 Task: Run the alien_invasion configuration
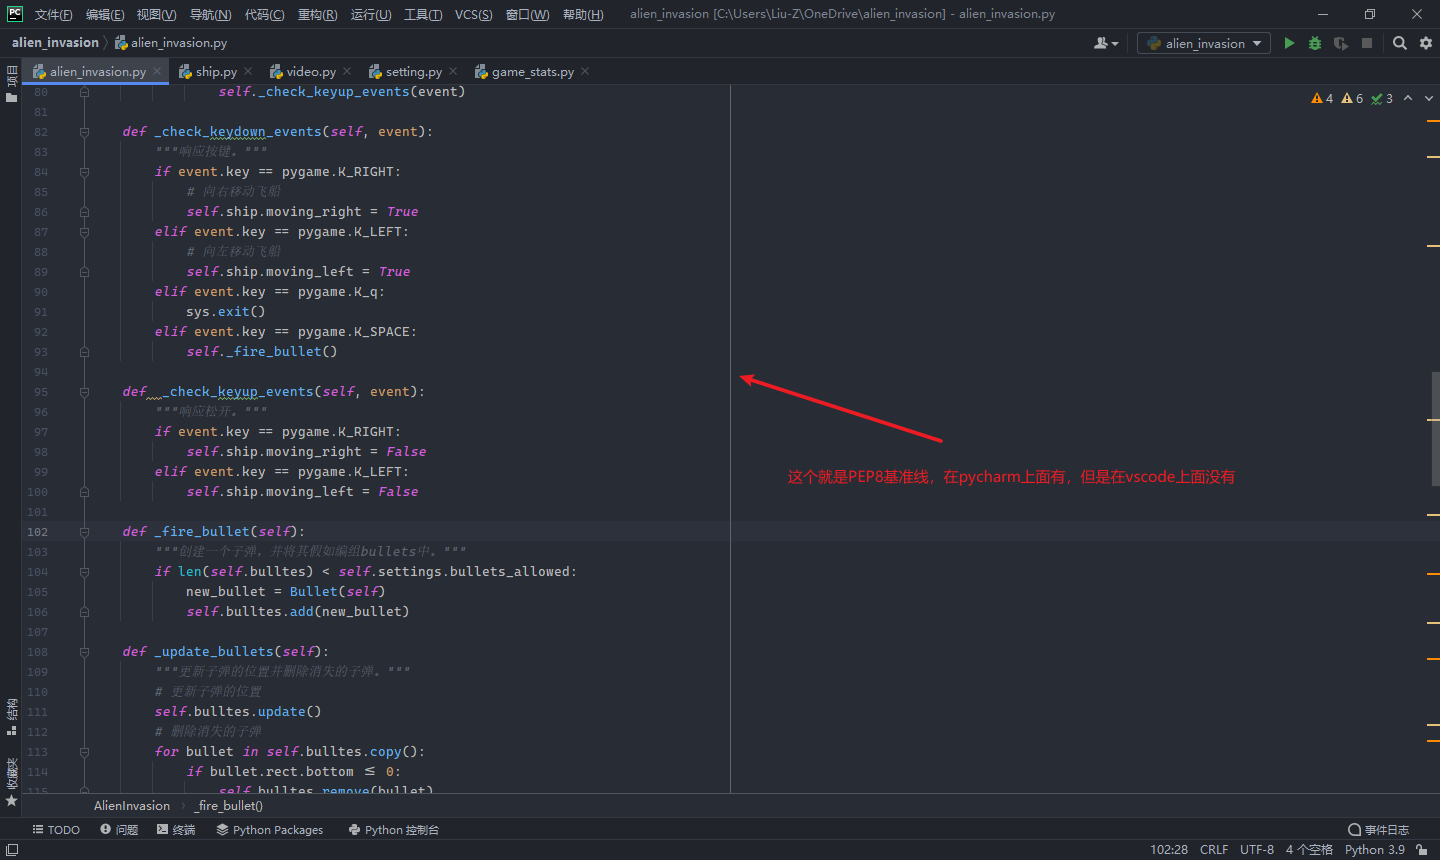(x=1289, y=43)
